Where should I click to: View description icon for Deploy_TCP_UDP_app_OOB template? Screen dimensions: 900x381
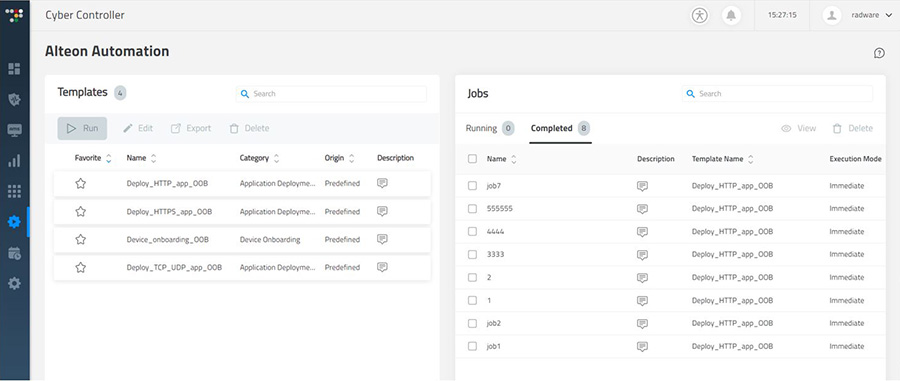coord(382,267)
